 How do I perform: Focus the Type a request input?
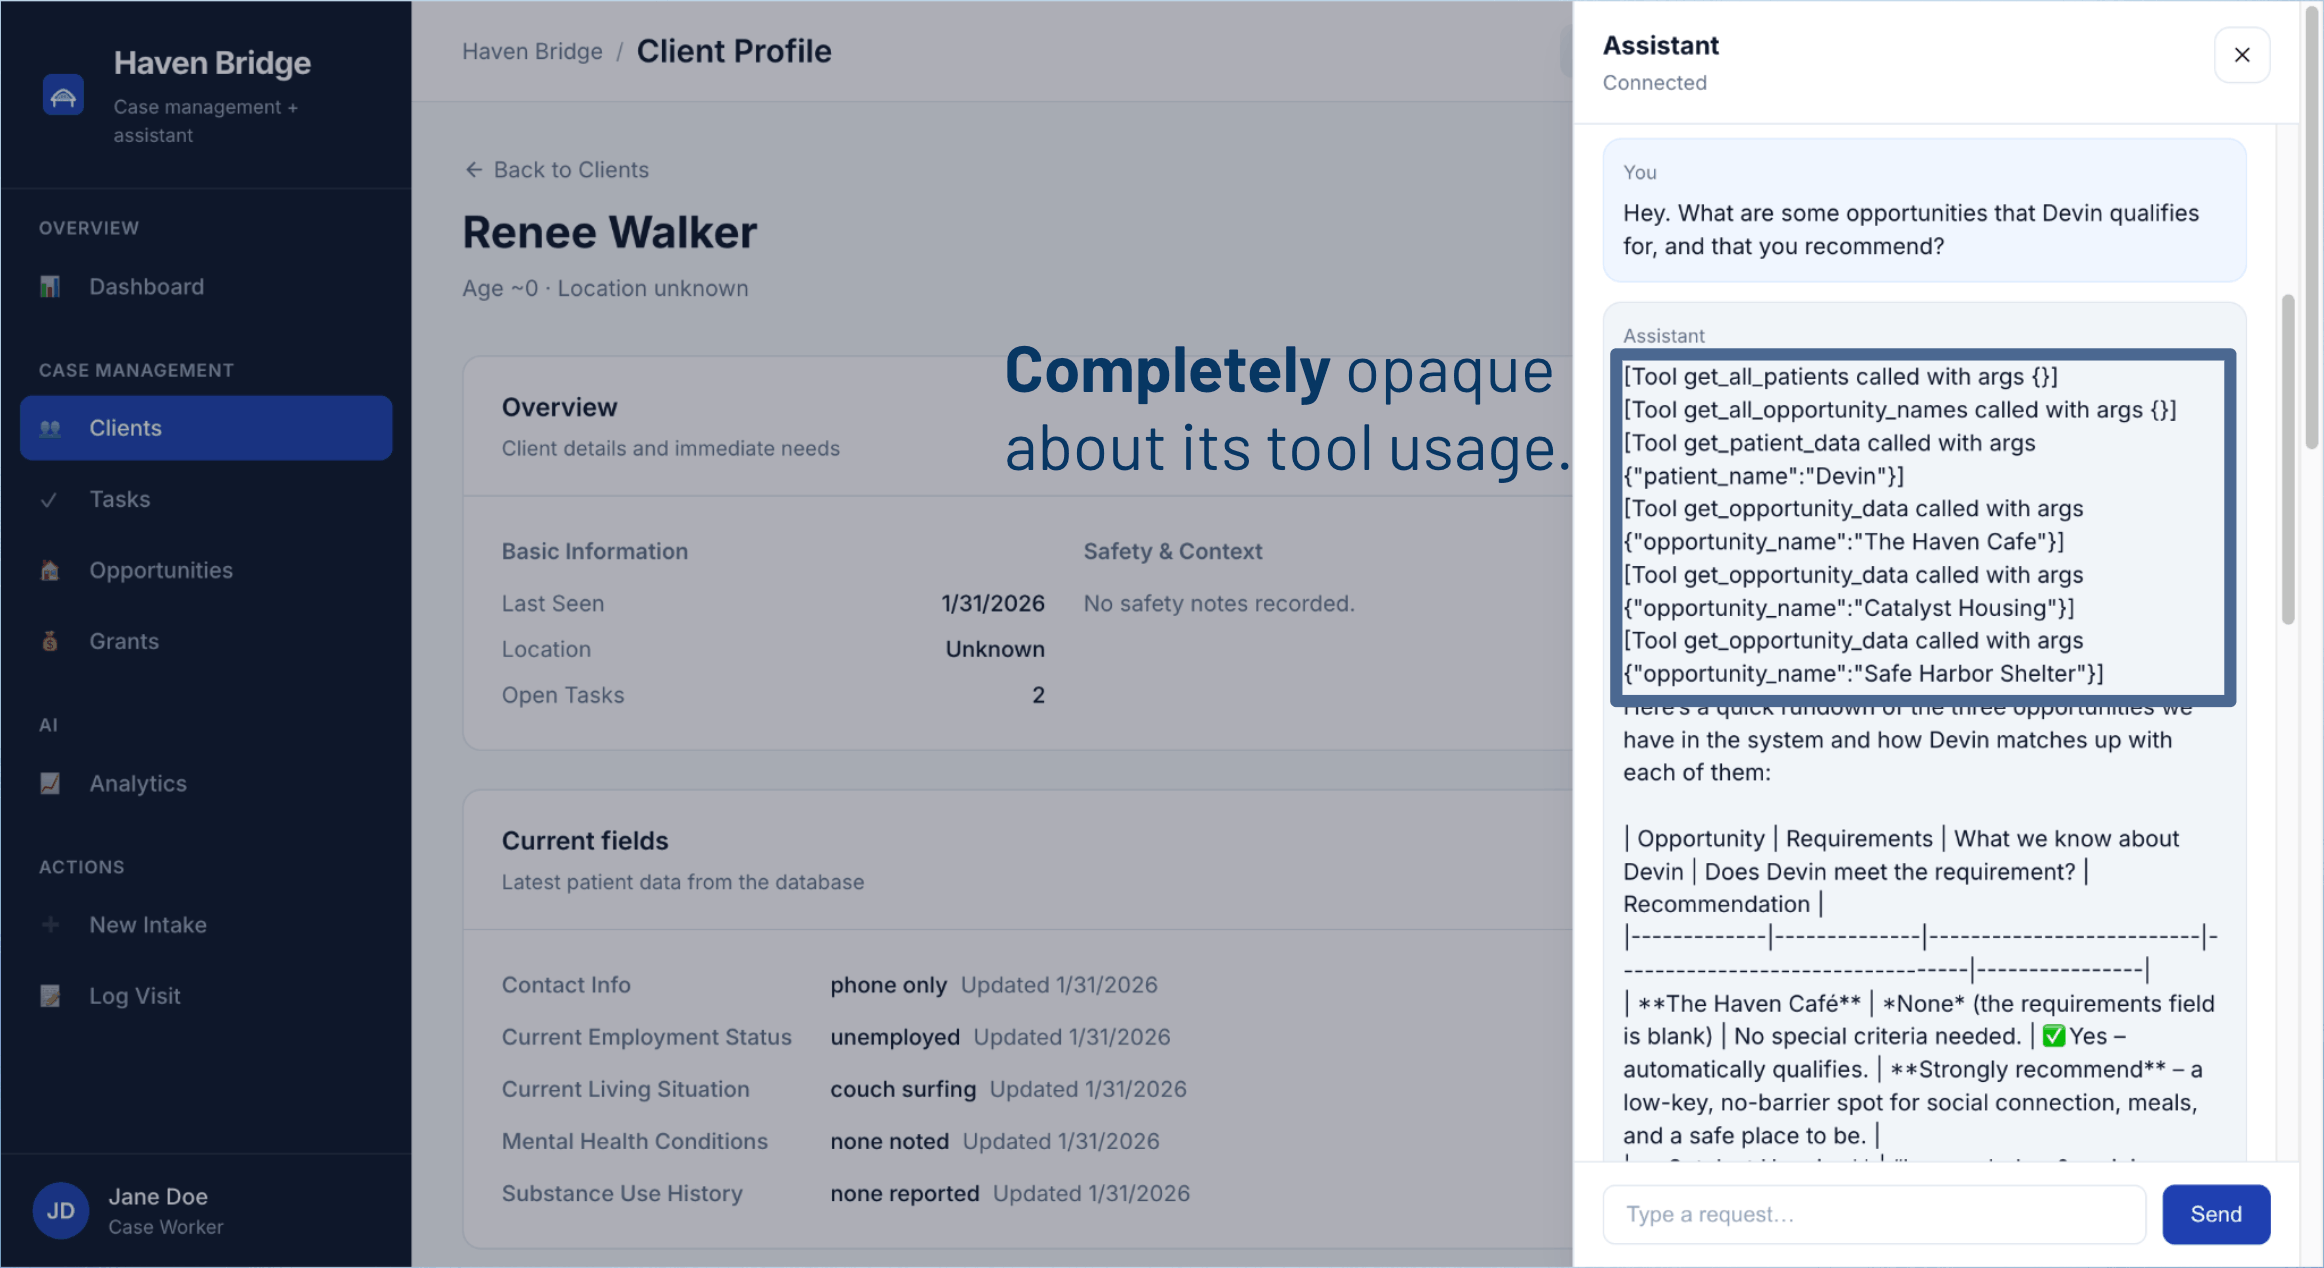click(x=1873, y=1214)
